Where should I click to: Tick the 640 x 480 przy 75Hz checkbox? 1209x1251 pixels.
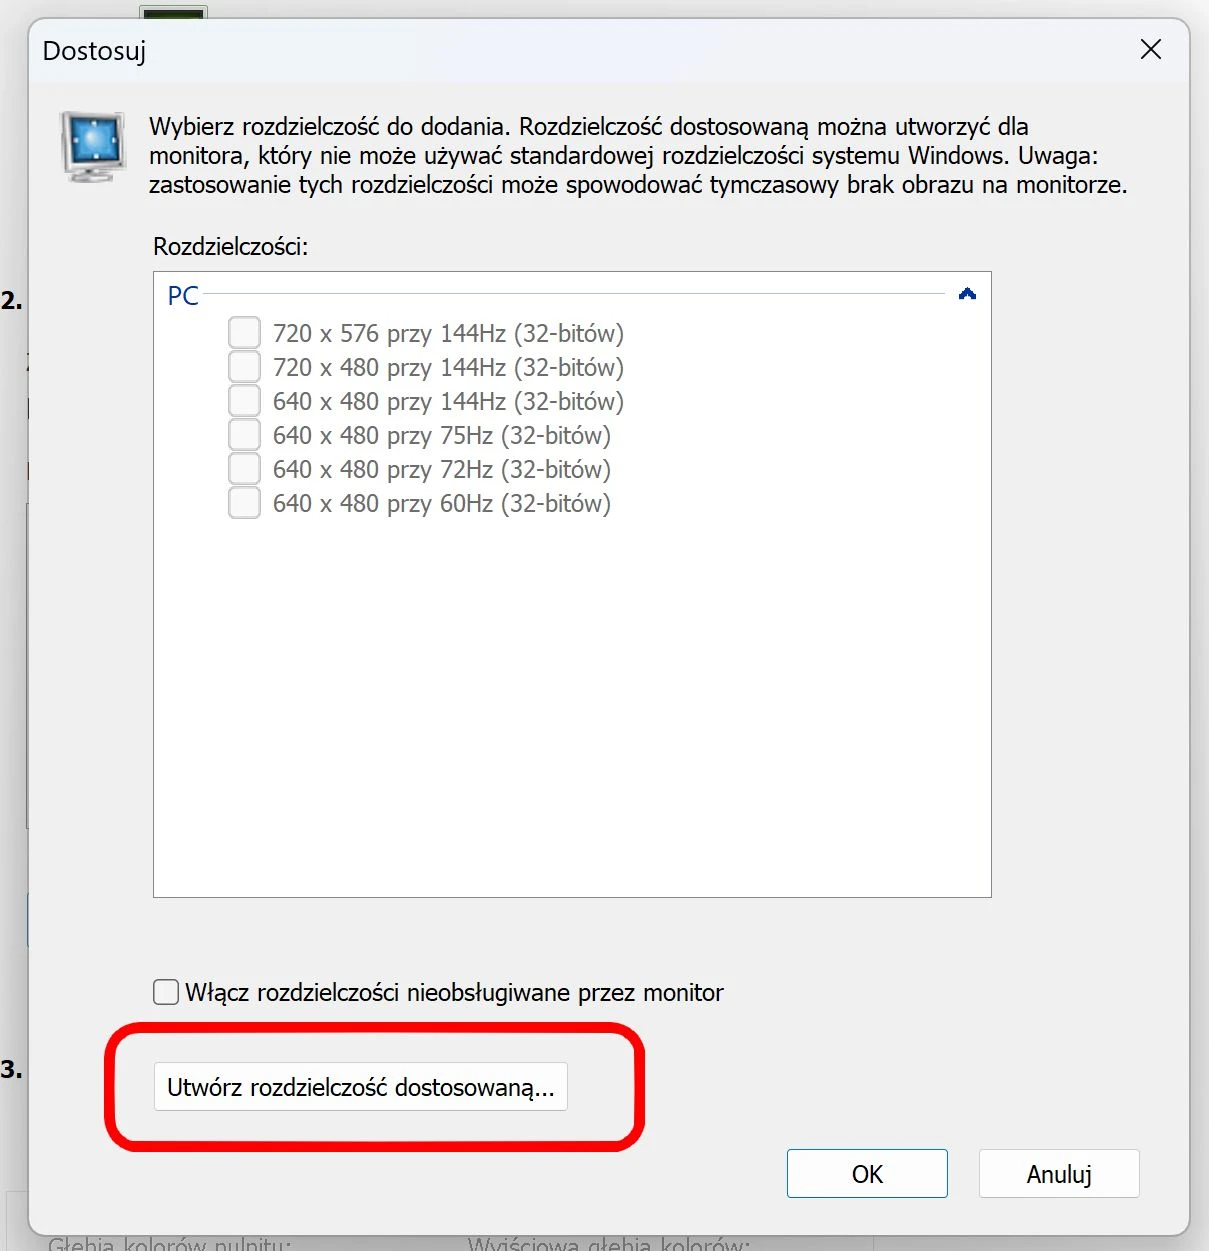pos(245,435)
